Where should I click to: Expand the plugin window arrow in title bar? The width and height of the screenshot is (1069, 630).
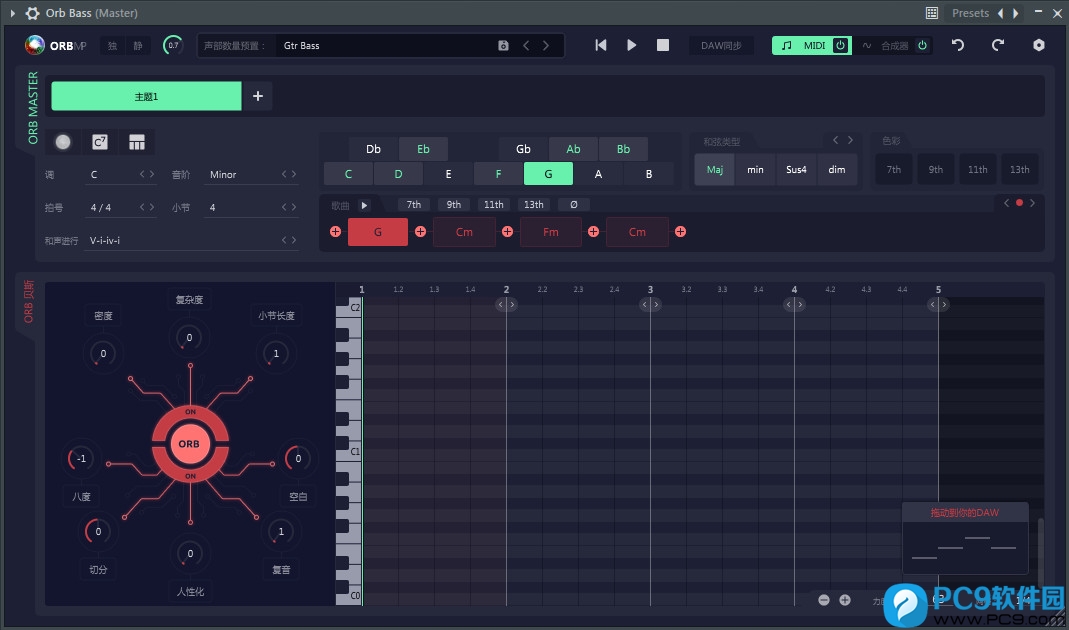tap(12, 13)
